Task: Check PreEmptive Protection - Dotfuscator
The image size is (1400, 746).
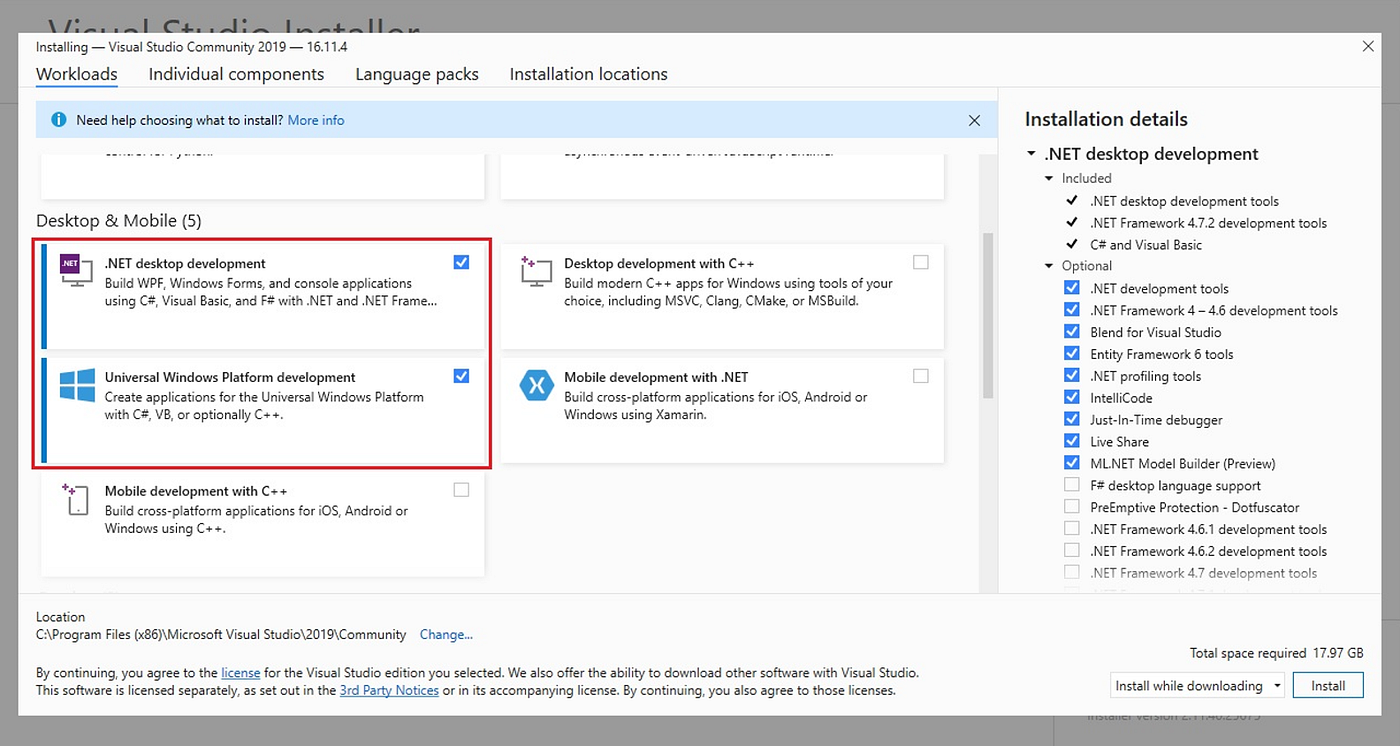Action: pos(1072,507)
